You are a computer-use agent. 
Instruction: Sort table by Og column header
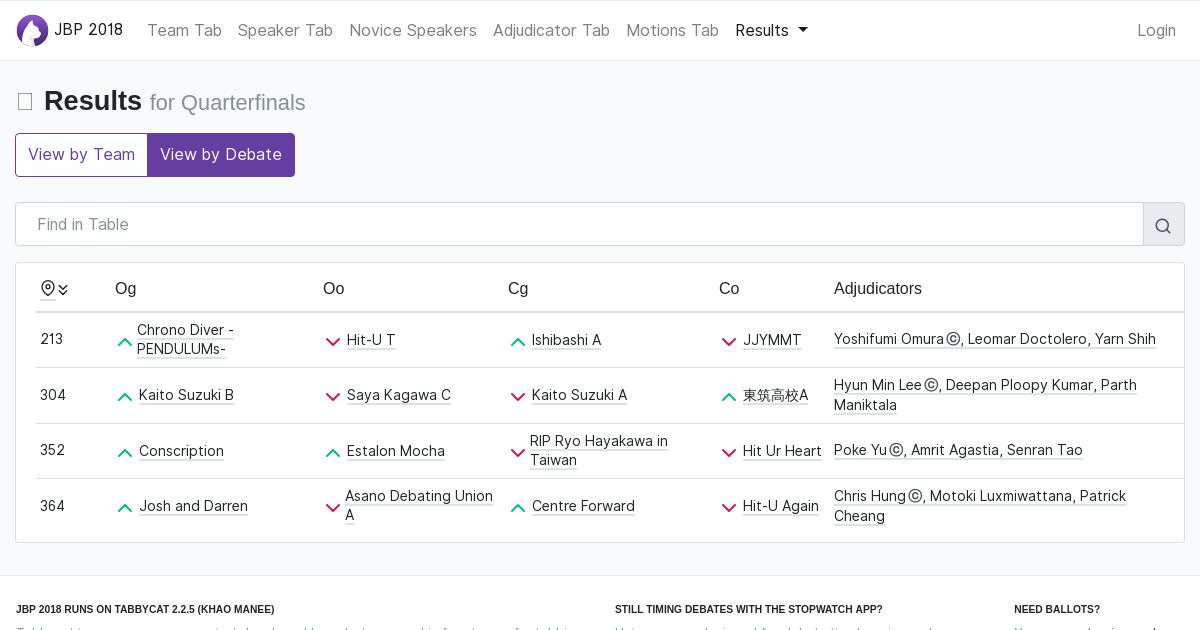(126, 289)
